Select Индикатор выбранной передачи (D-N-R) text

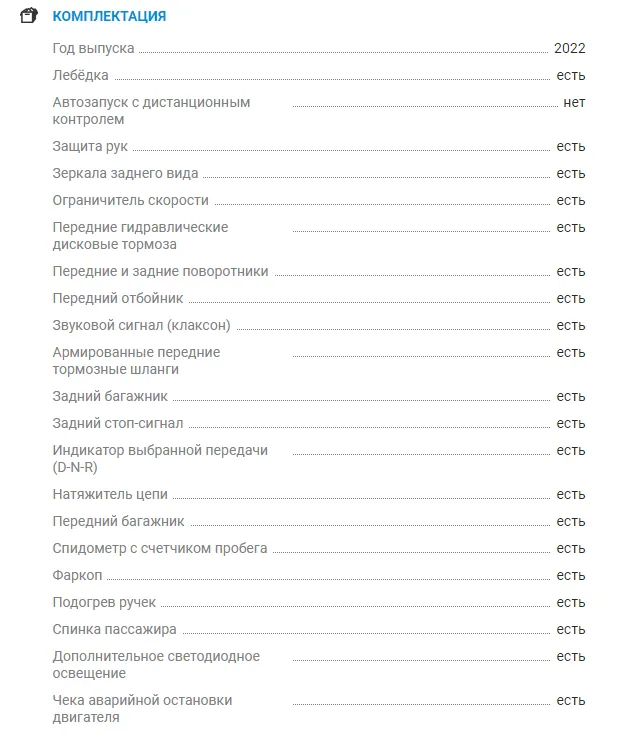pyautogui.click(x=160, y=459)
